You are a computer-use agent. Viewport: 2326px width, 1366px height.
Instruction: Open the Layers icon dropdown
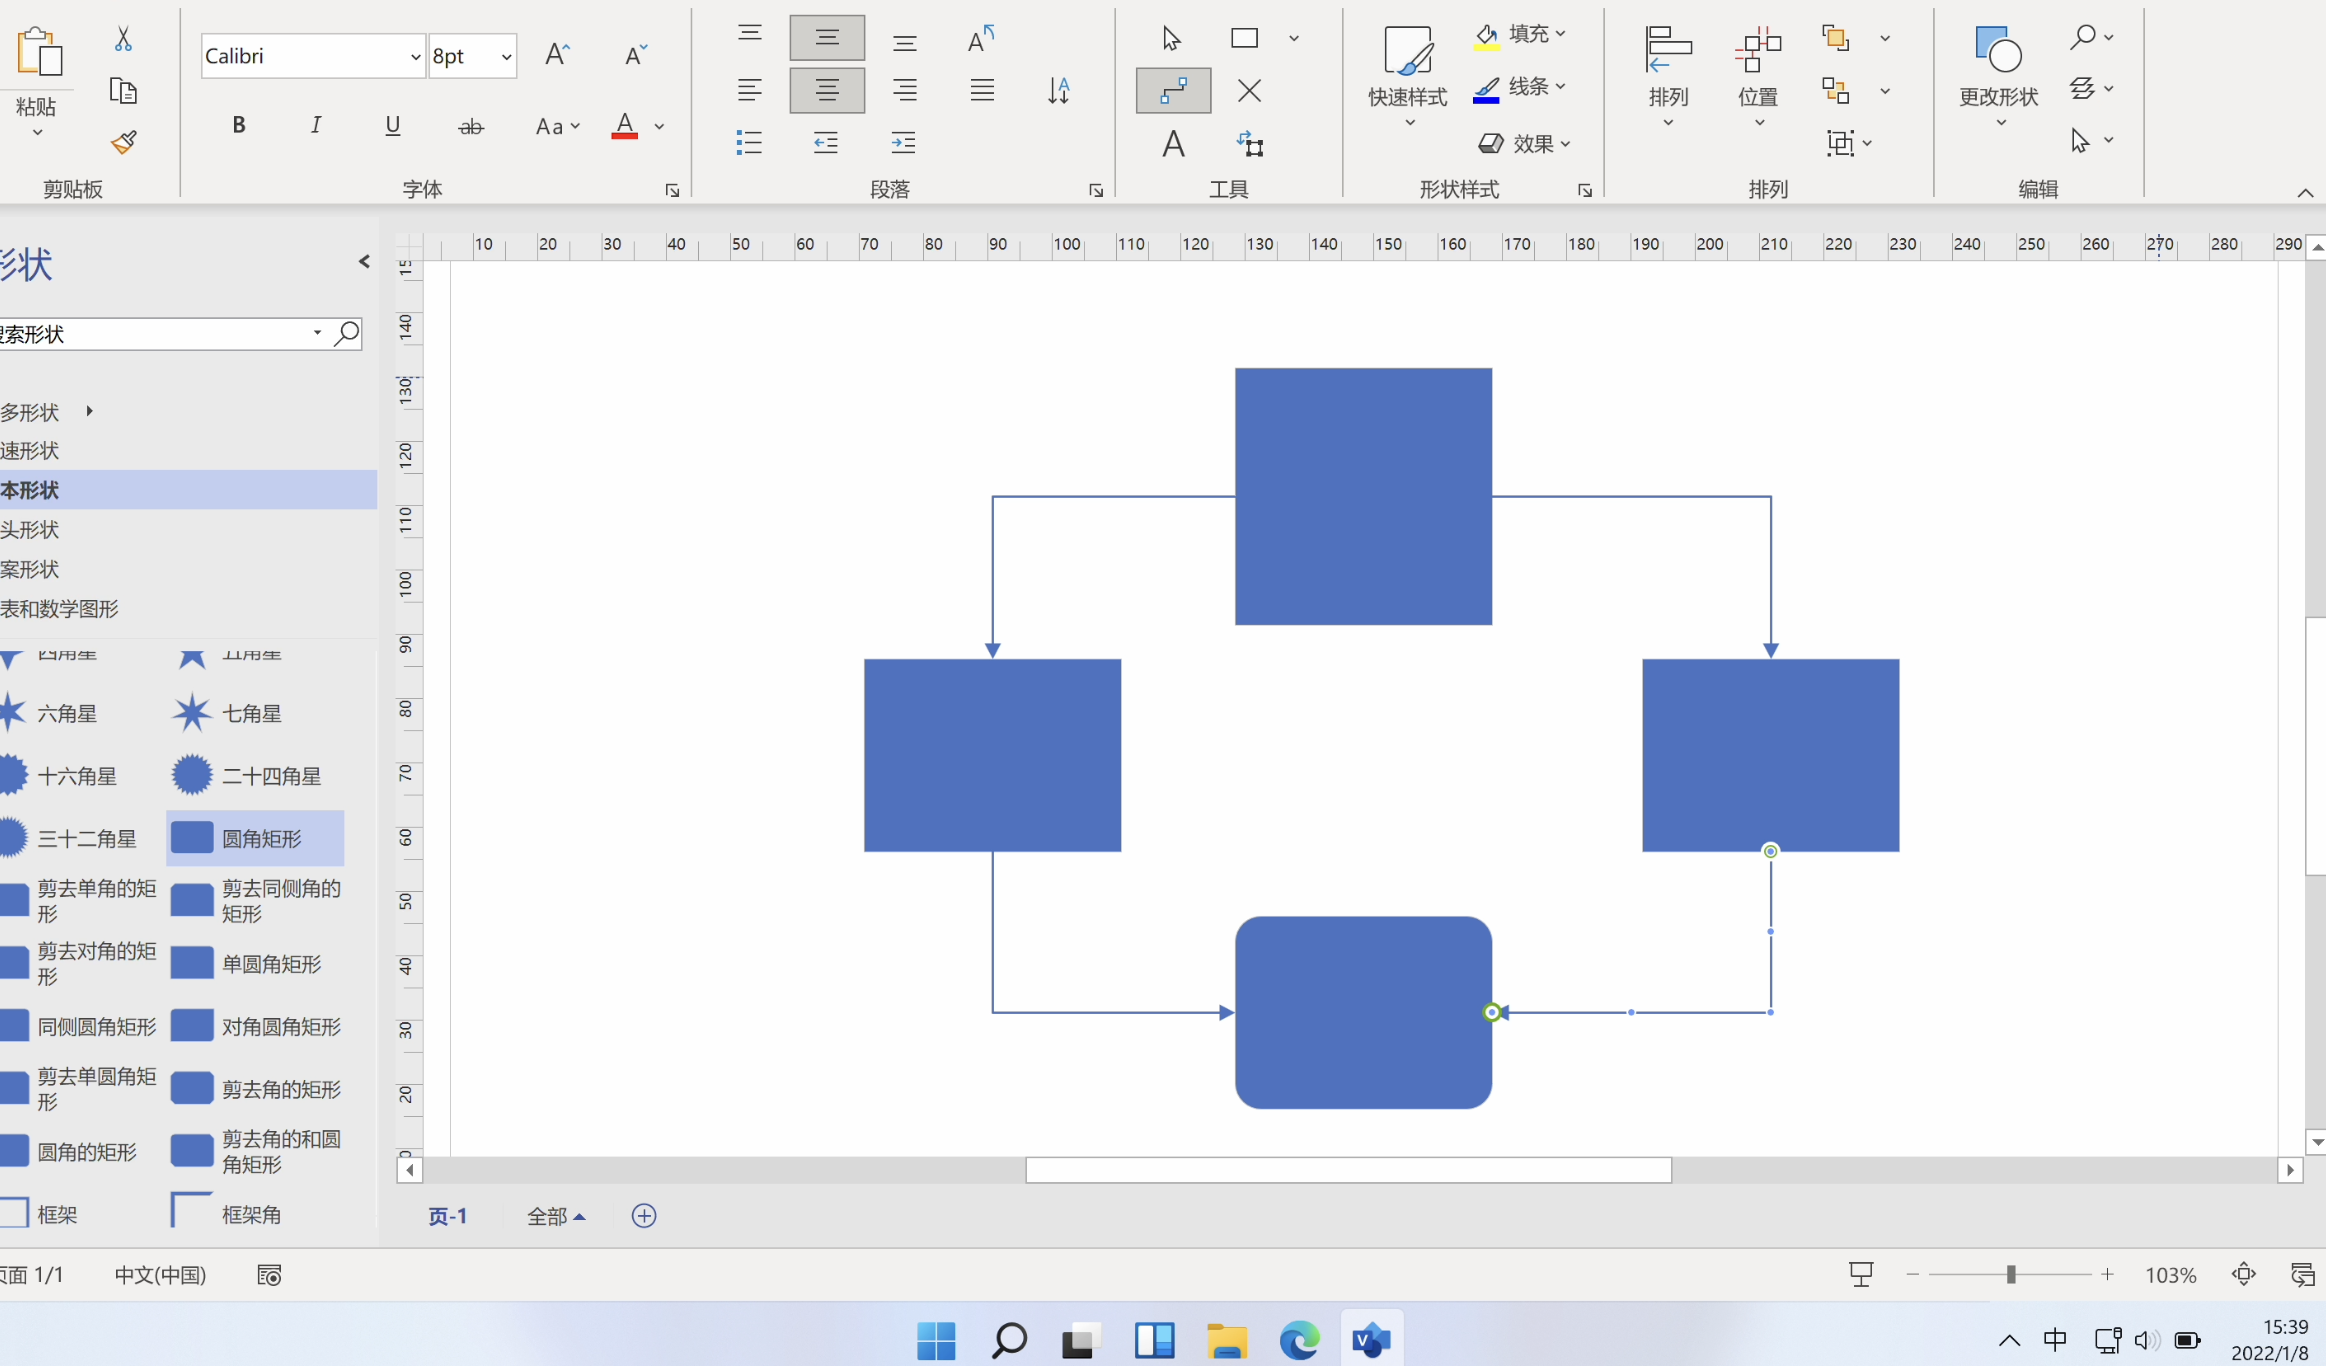tap(2091, 89)
